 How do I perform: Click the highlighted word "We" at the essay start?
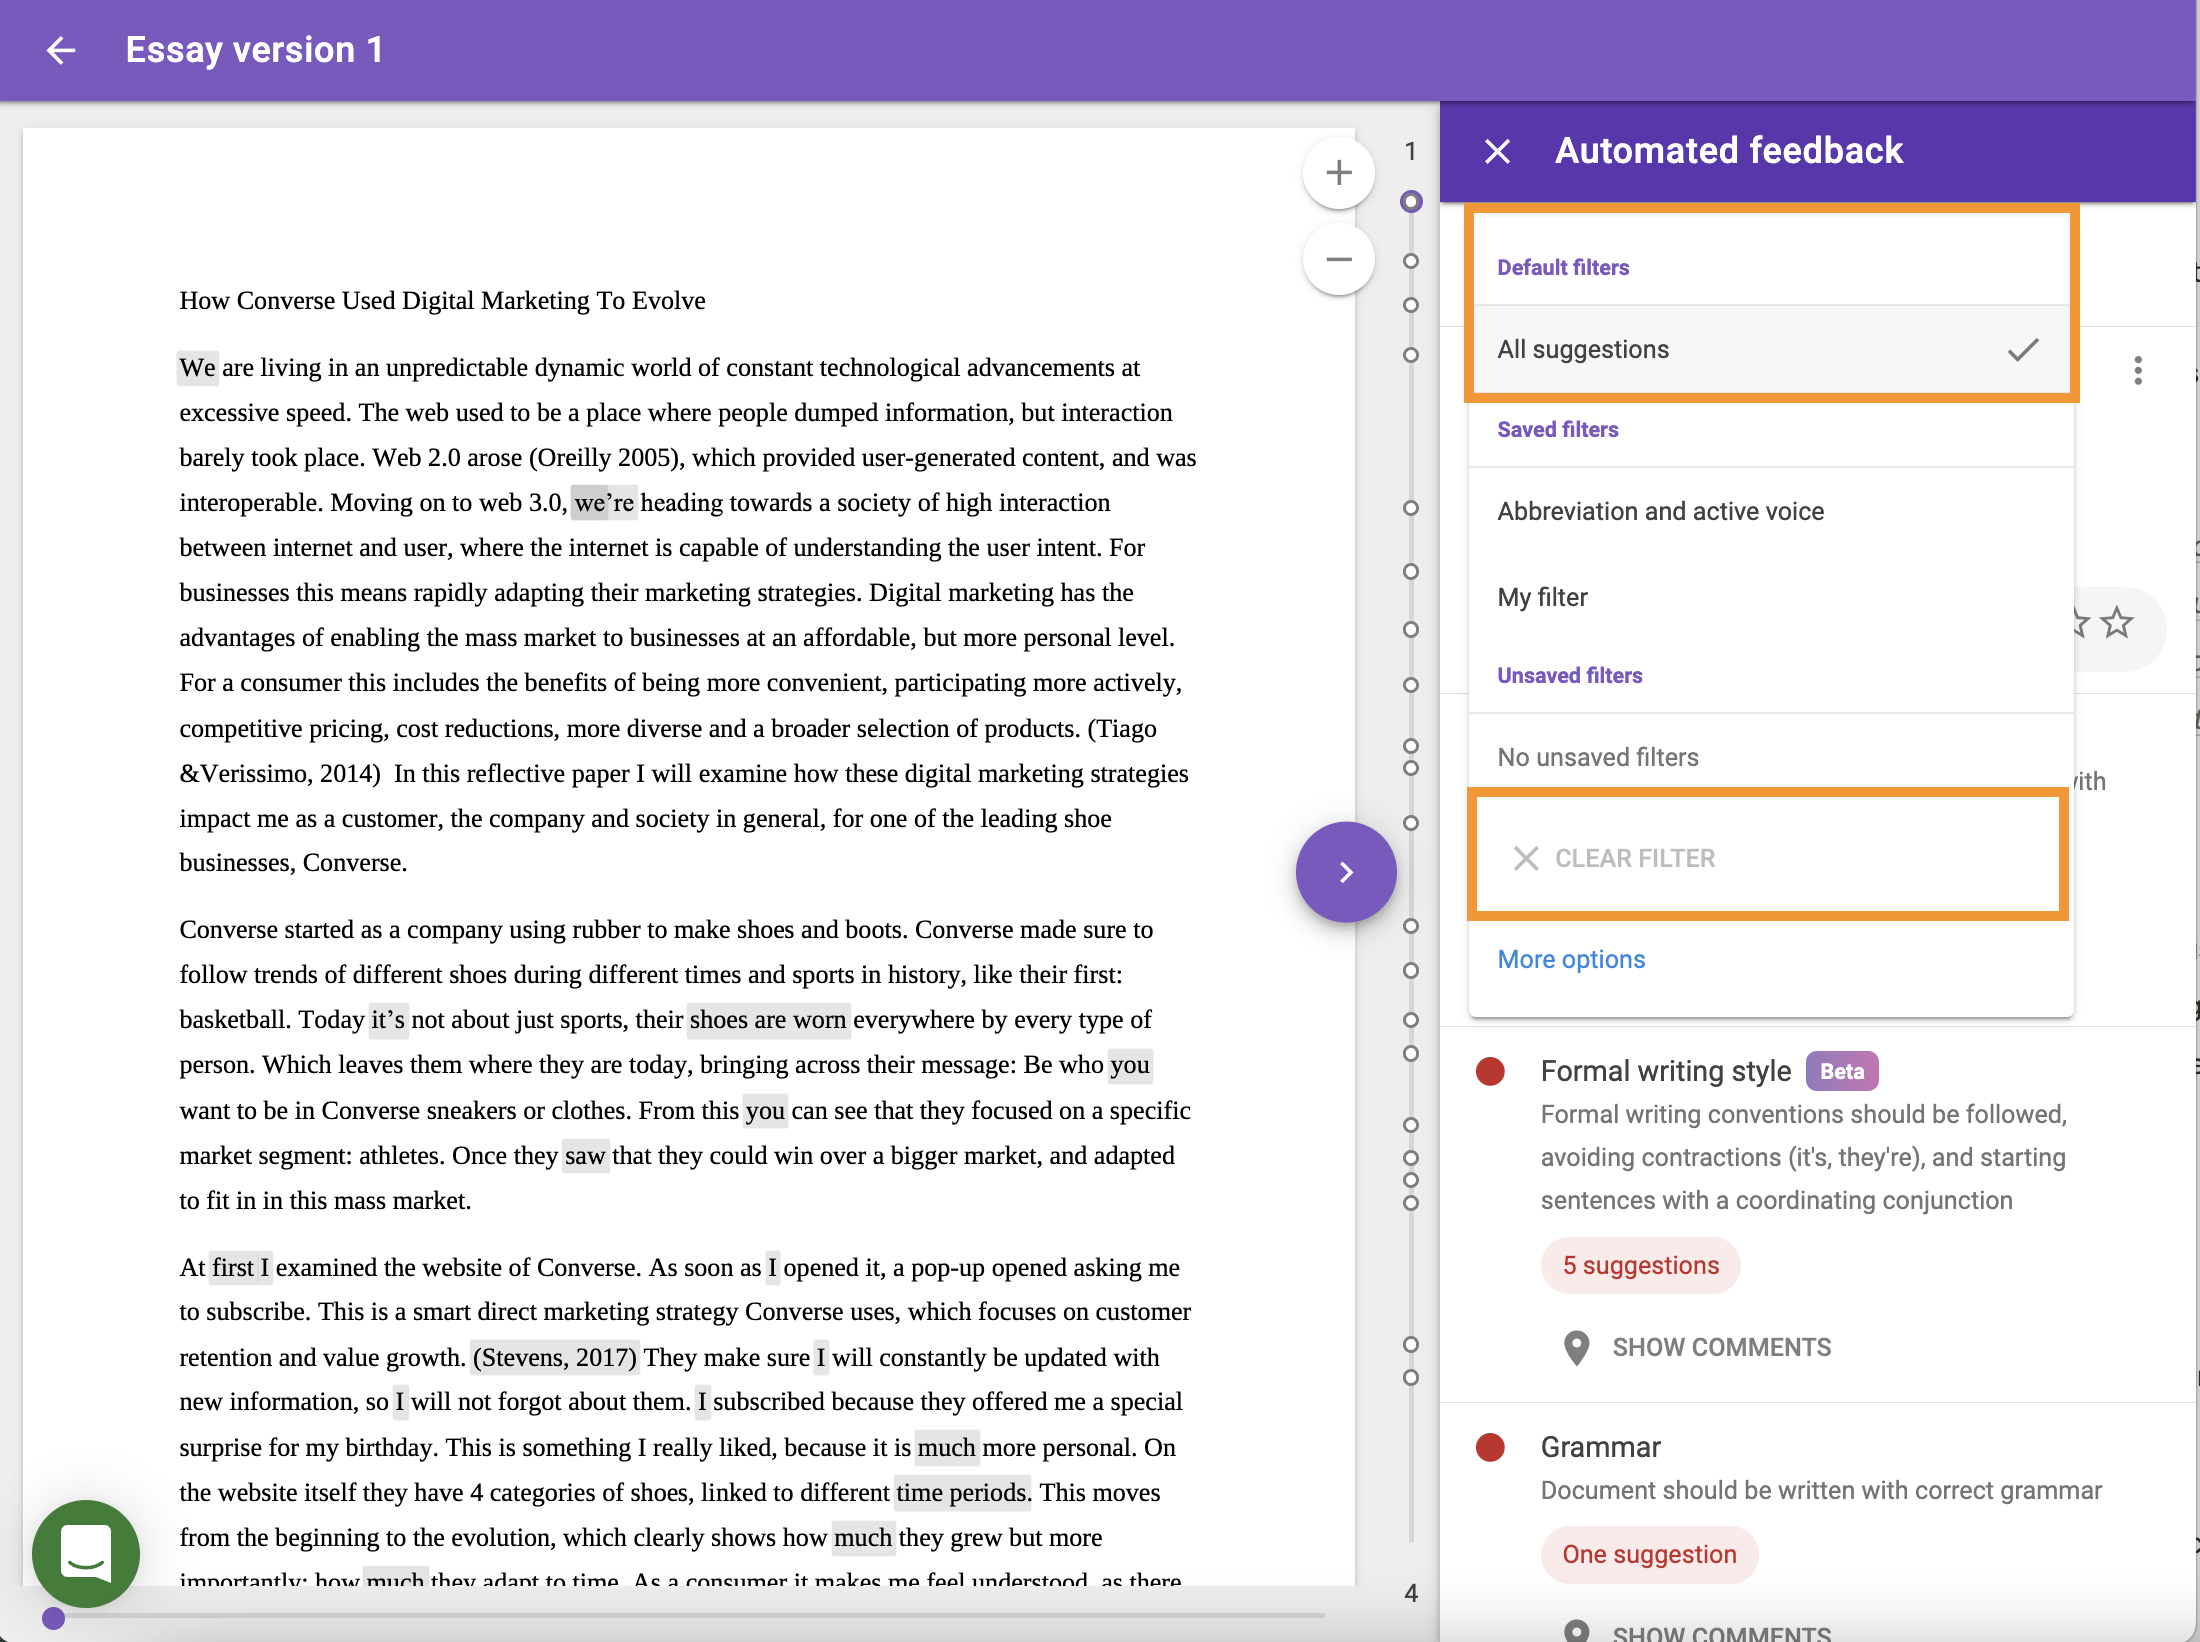197,367
